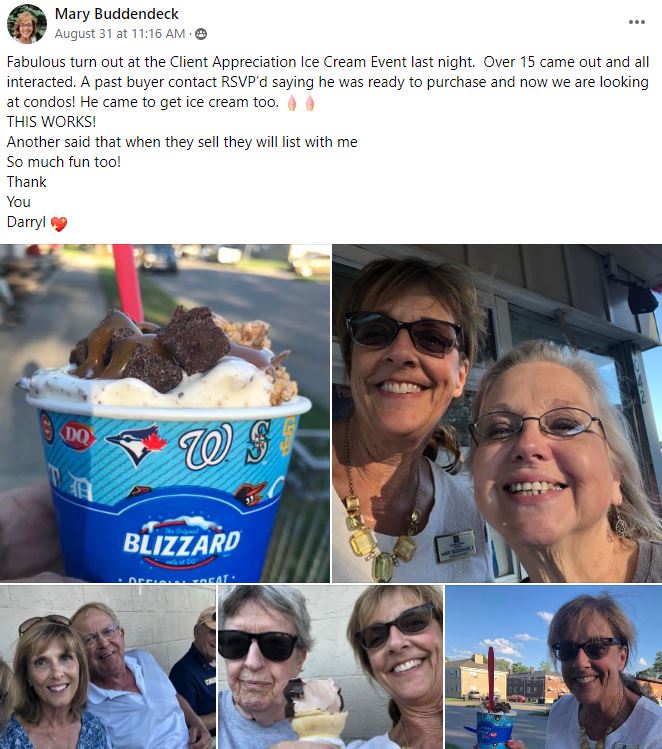Screen dimensions: 662x749
Task: Open the photo of the seated couple
Action: coord(108,667)
